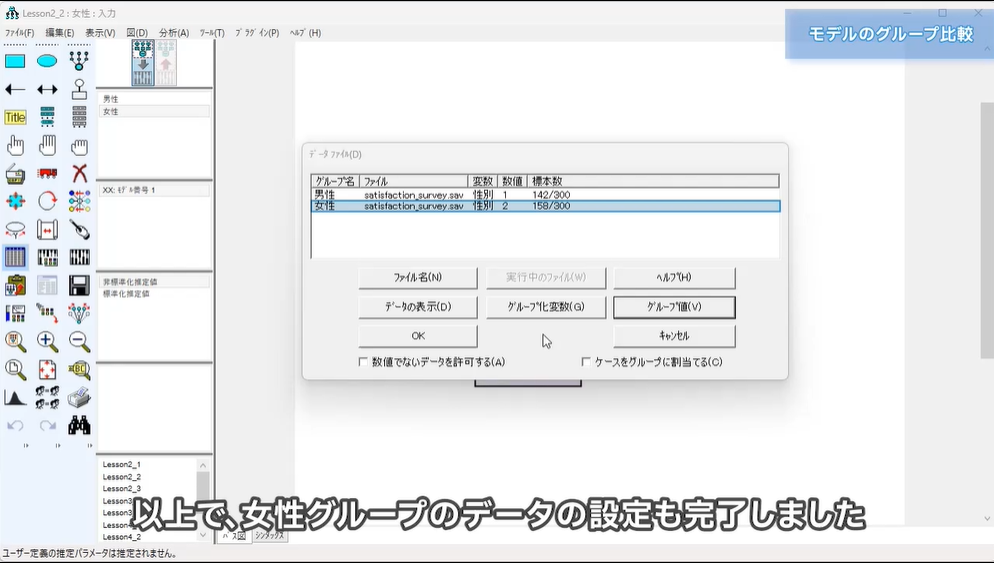
Task: Click the view output path diagram icon
Action: (166, 63)
